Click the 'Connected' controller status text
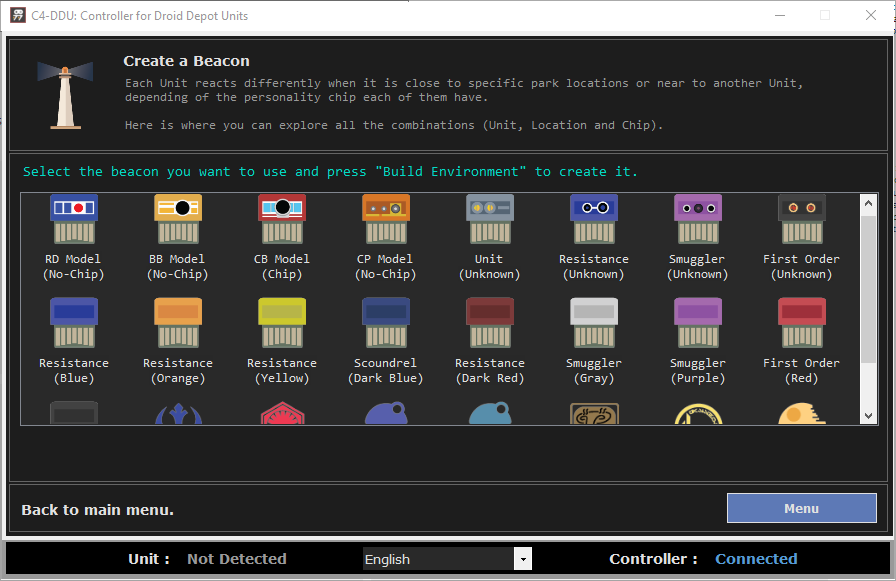The image size is (896, 581). tap(756, 559)
